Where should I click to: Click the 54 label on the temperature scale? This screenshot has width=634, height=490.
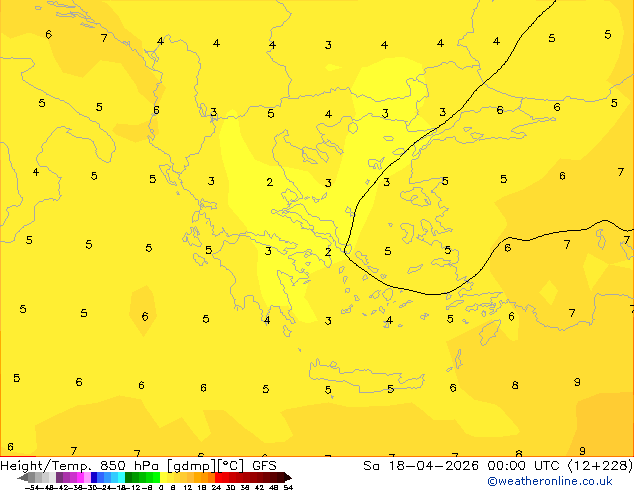(x=288, y=487)
